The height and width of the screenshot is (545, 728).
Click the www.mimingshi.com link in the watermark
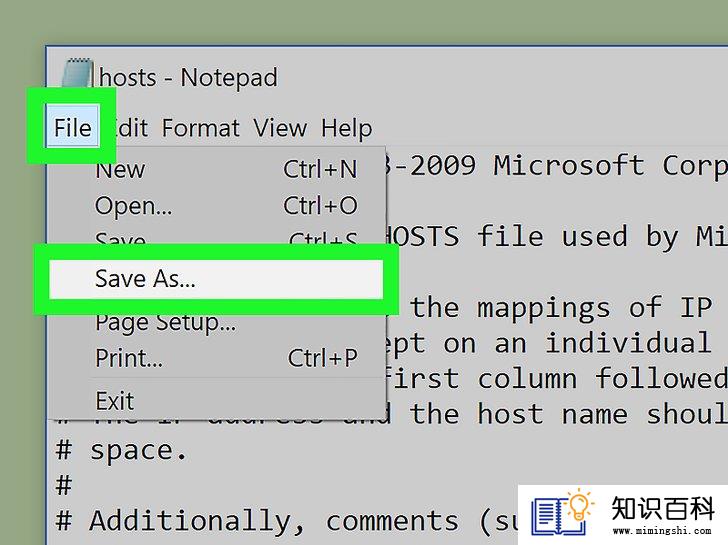[x=662, y=530]
